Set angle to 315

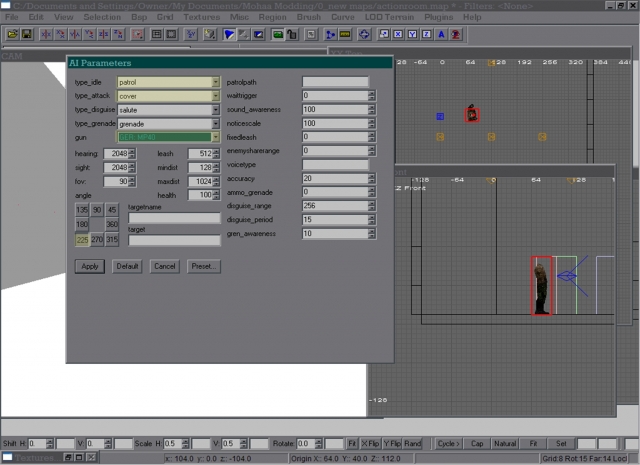tap(112, 239)
